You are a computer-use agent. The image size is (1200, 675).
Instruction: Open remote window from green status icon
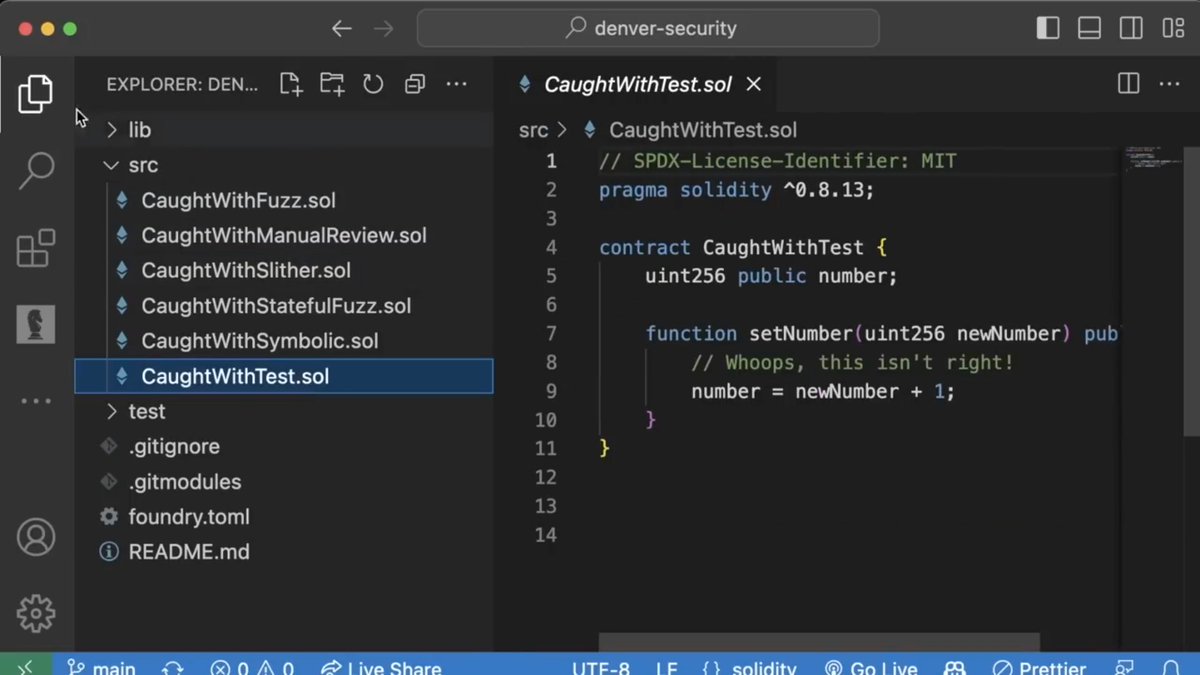tap(26, 666)
